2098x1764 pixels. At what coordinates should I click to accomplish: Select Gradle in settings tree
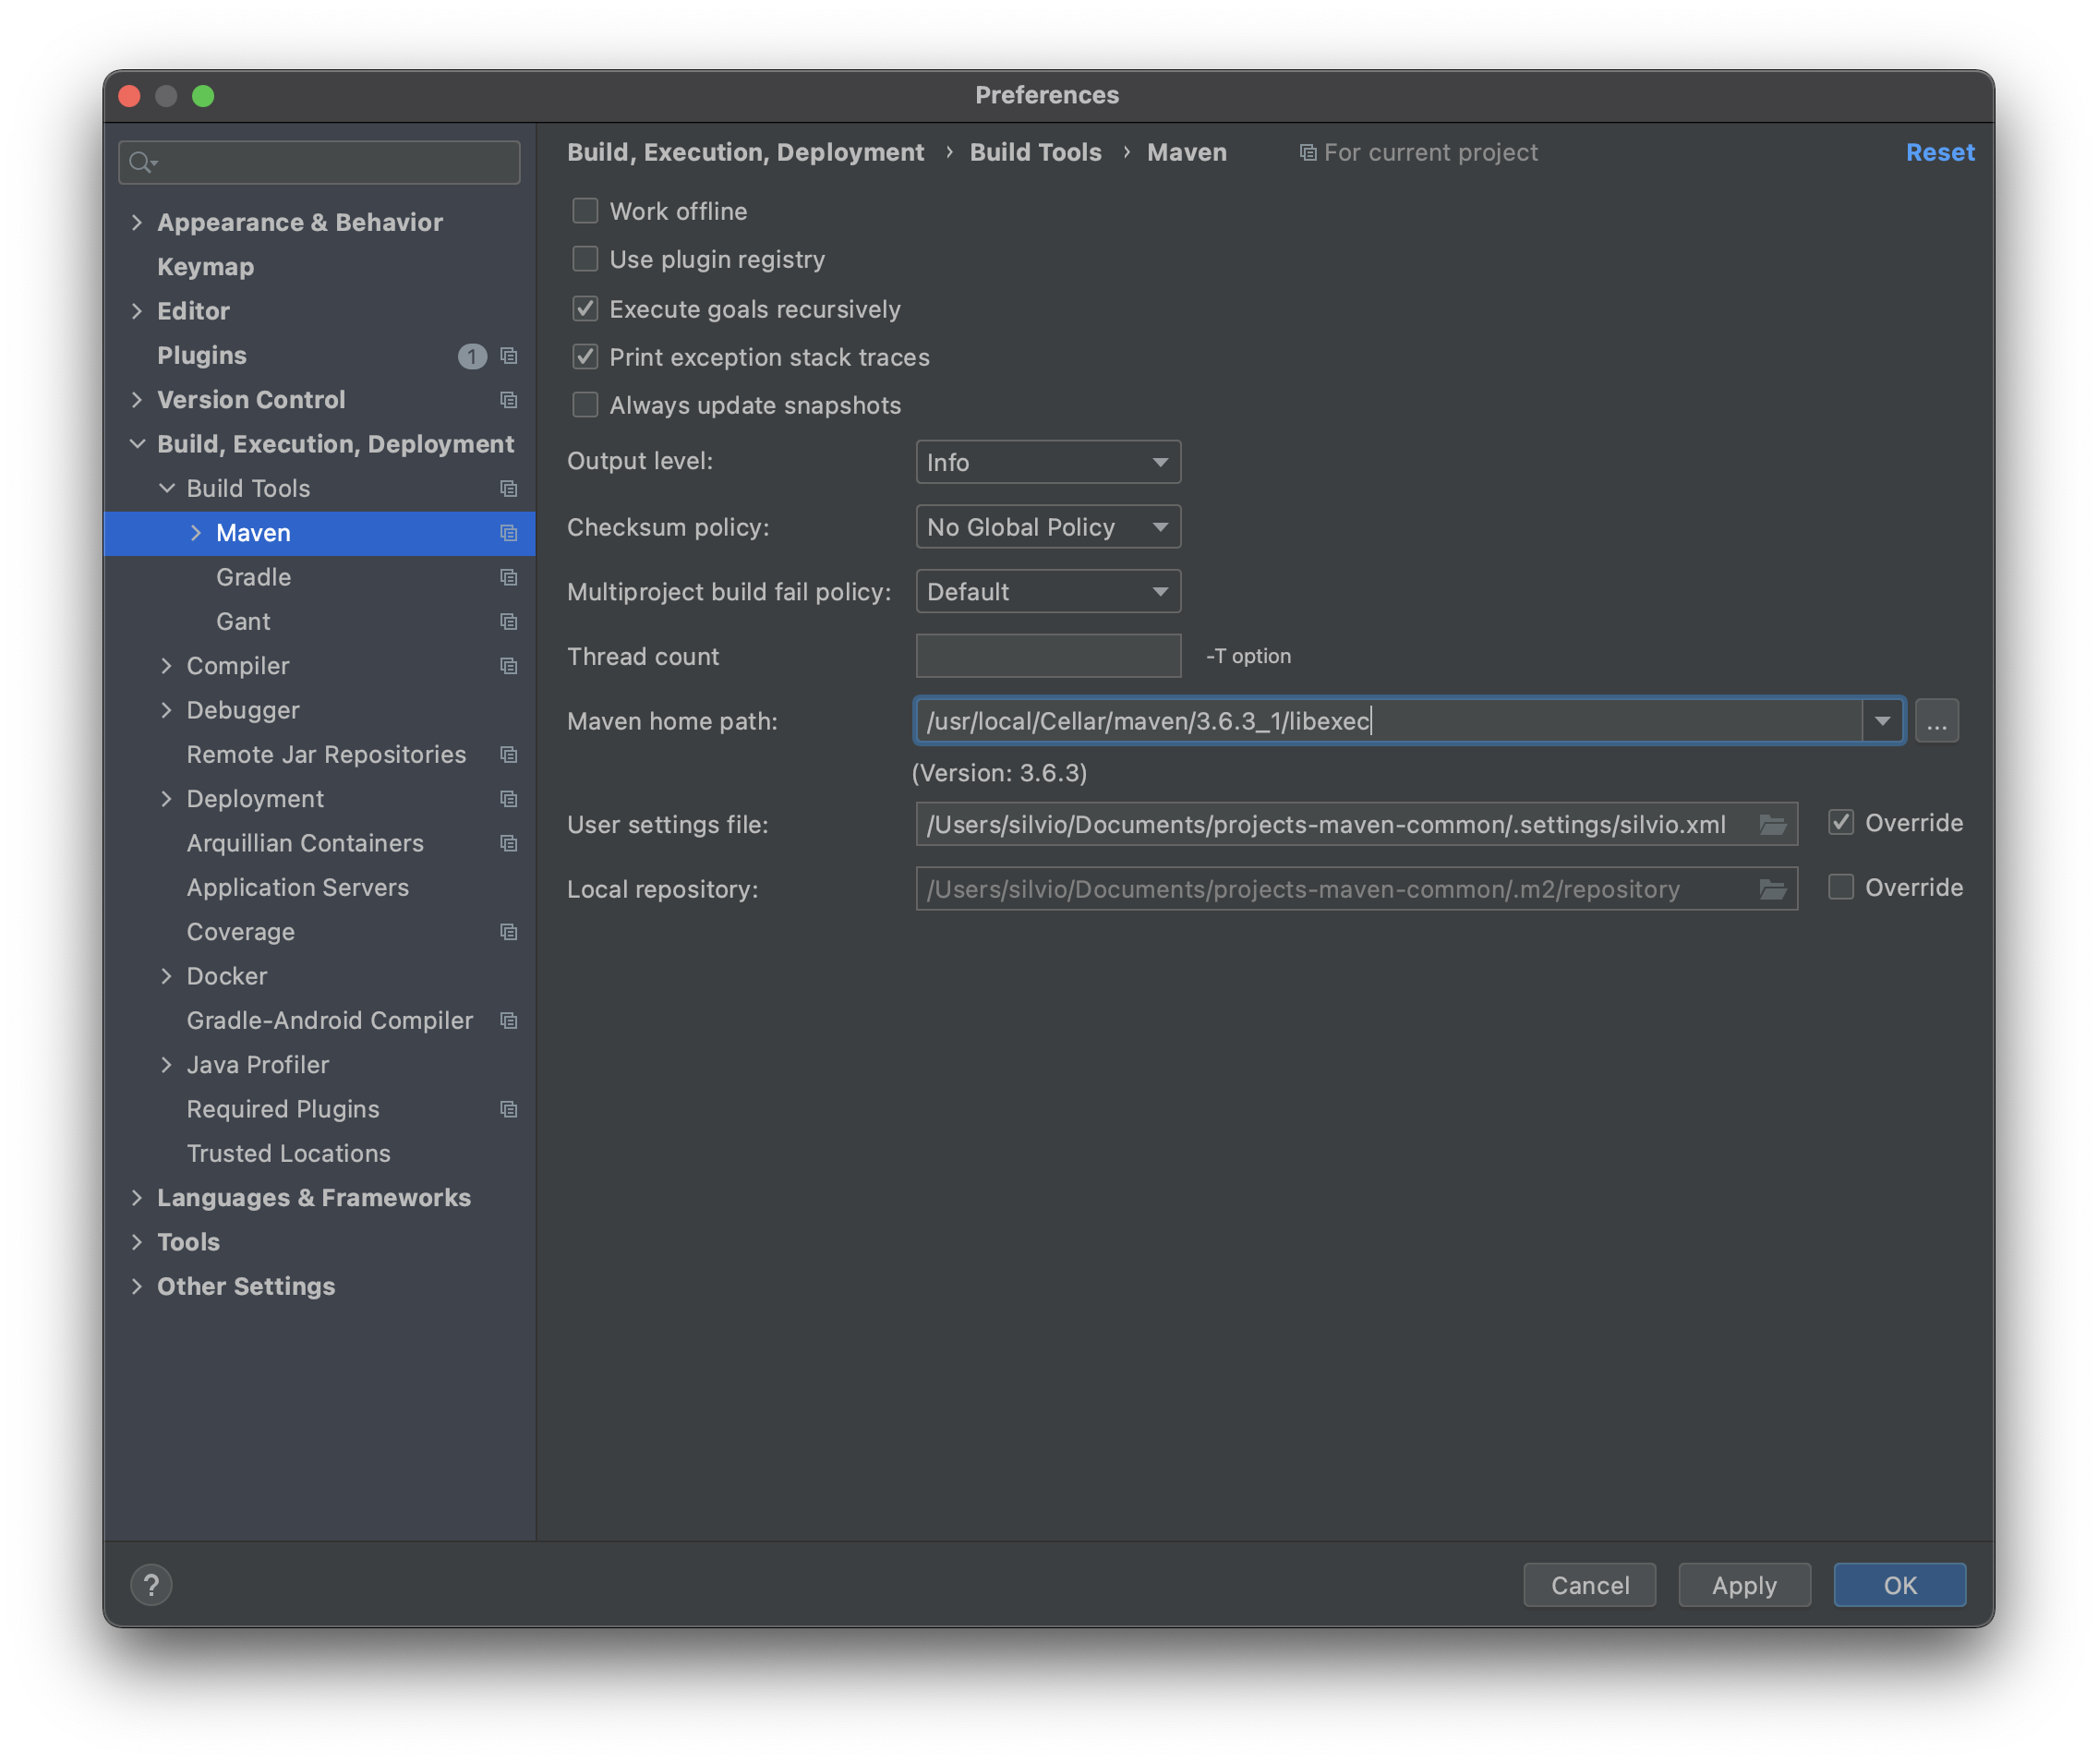pos(253,577)
